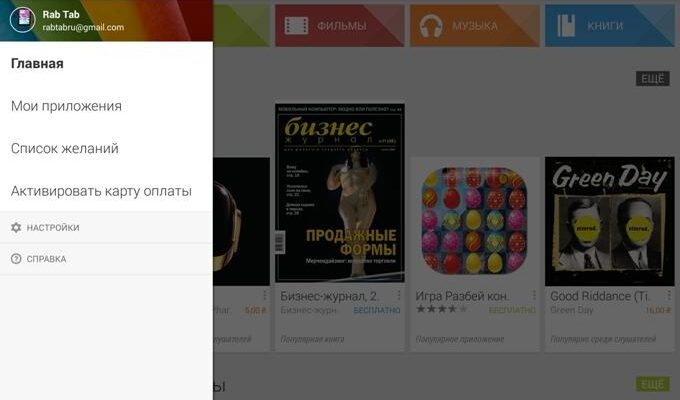
Task: Open the headphones Музыка icon
Action: [431, 26]
